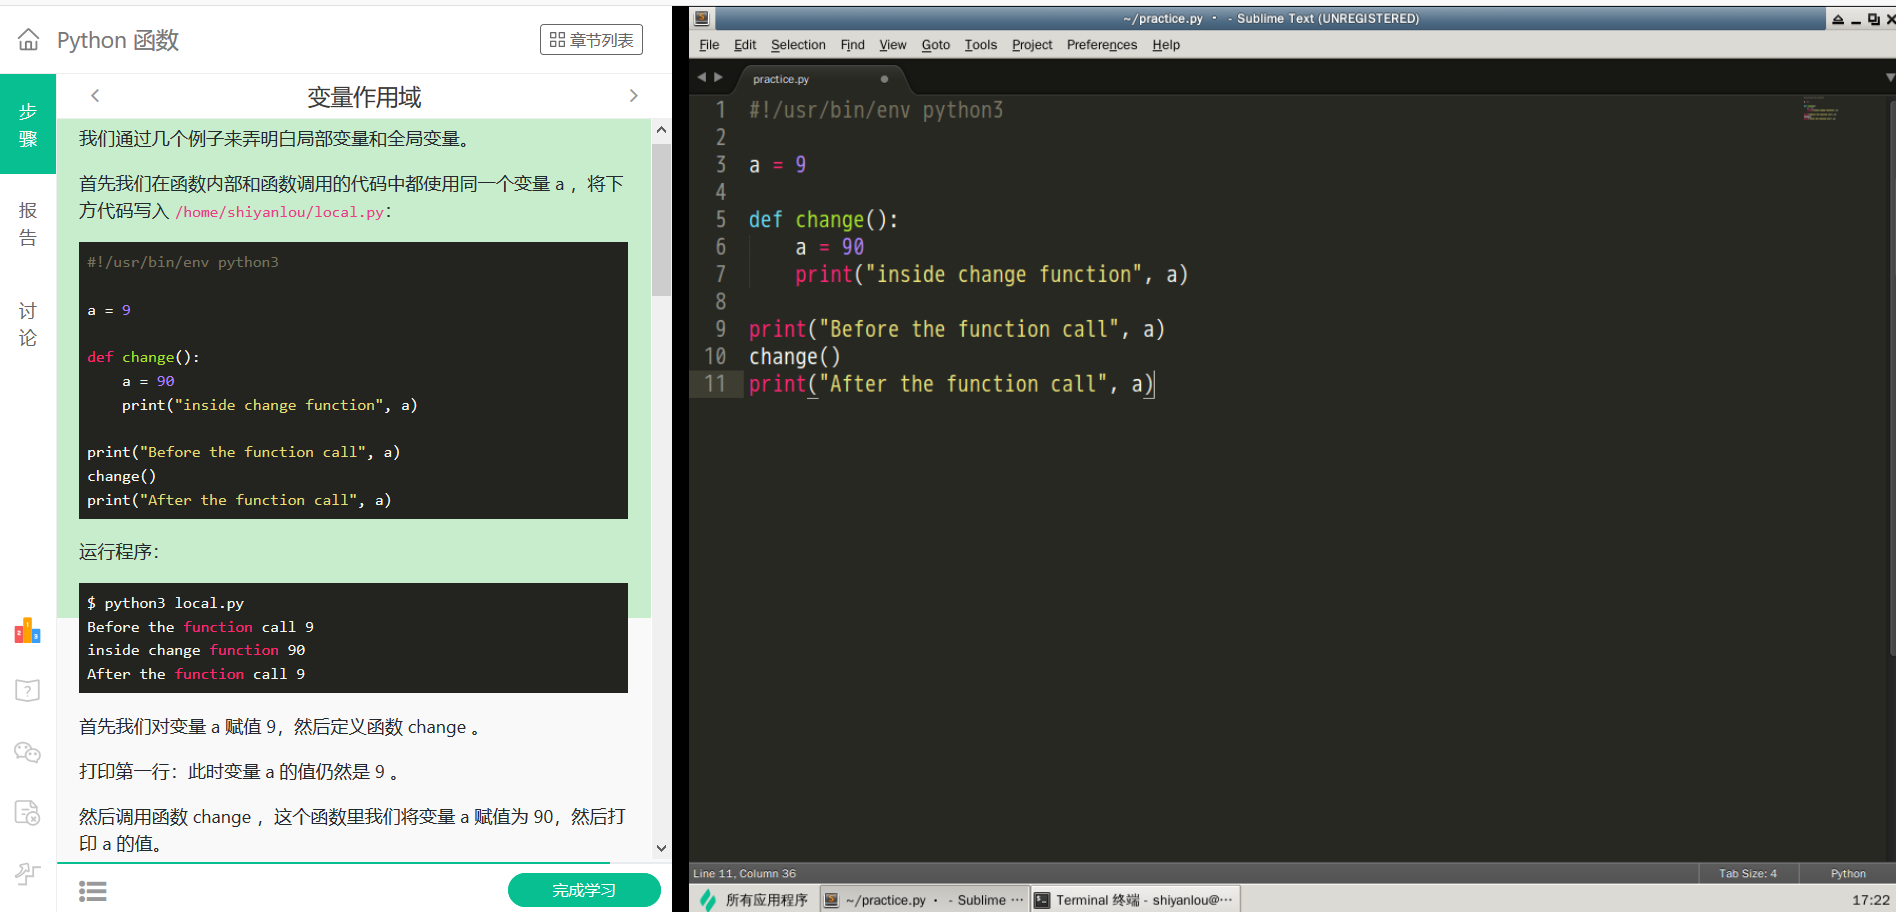The width and height of the screenshot is (1896, 912).
Task: Click the shebang line #!/usr/bin/env python3 in editor
Action: (876, 110)
